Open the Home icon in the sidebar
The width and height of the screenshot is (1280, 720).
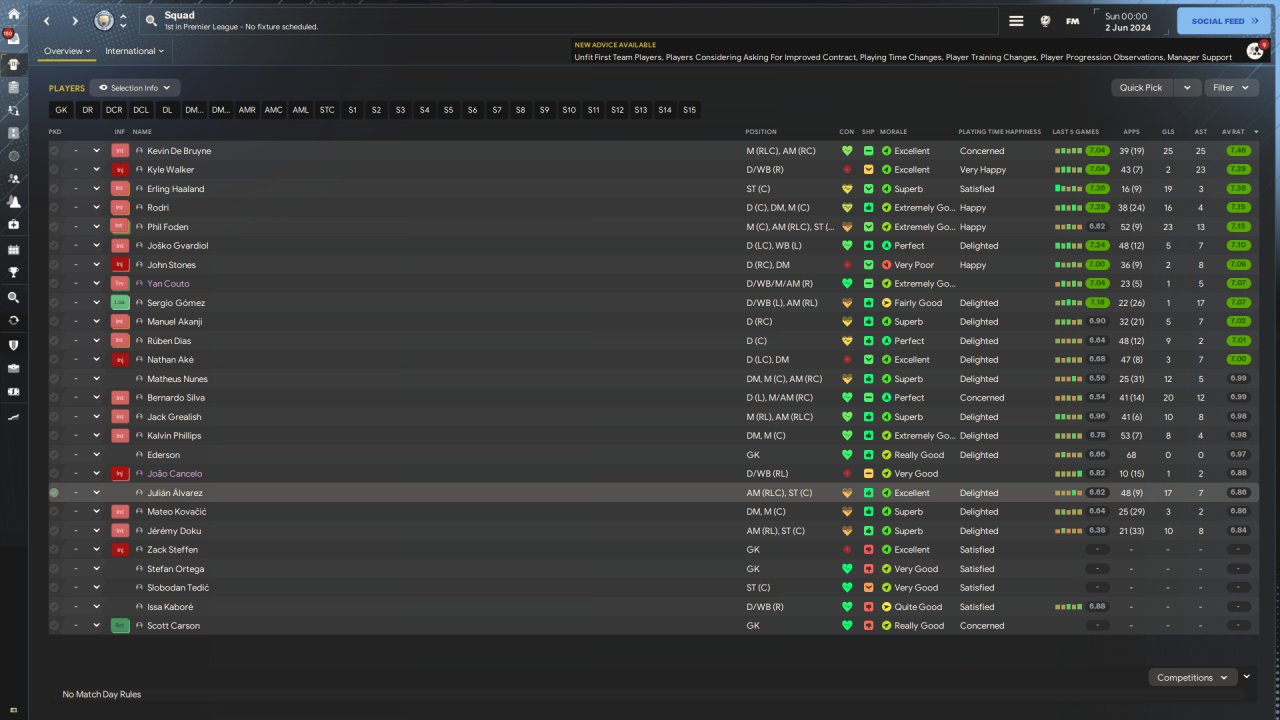(x=14, y=14)
